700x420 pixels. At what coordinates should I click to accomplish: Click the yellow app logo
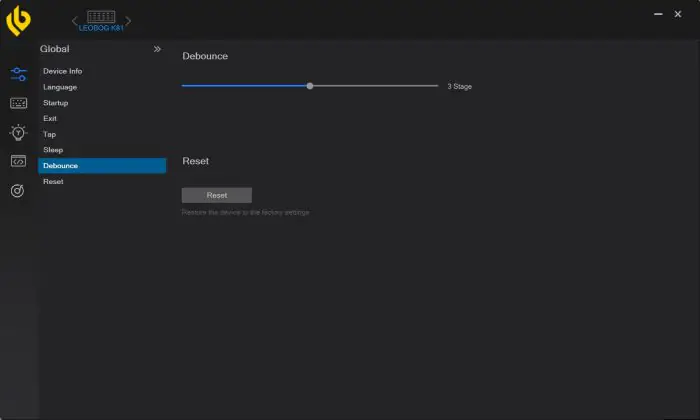click(18, 21)
